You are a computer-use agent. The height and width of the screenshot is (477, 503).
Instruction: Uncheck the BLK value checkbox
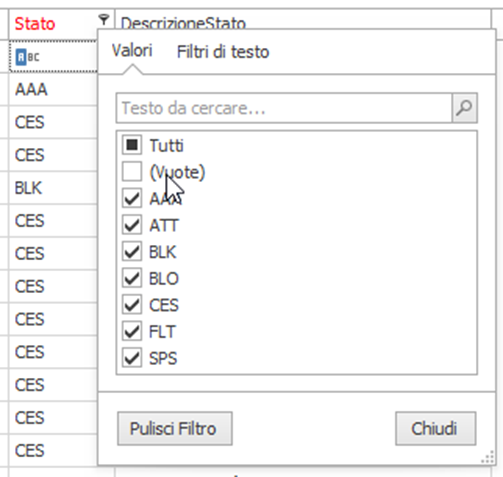click(x=132, y=251)
